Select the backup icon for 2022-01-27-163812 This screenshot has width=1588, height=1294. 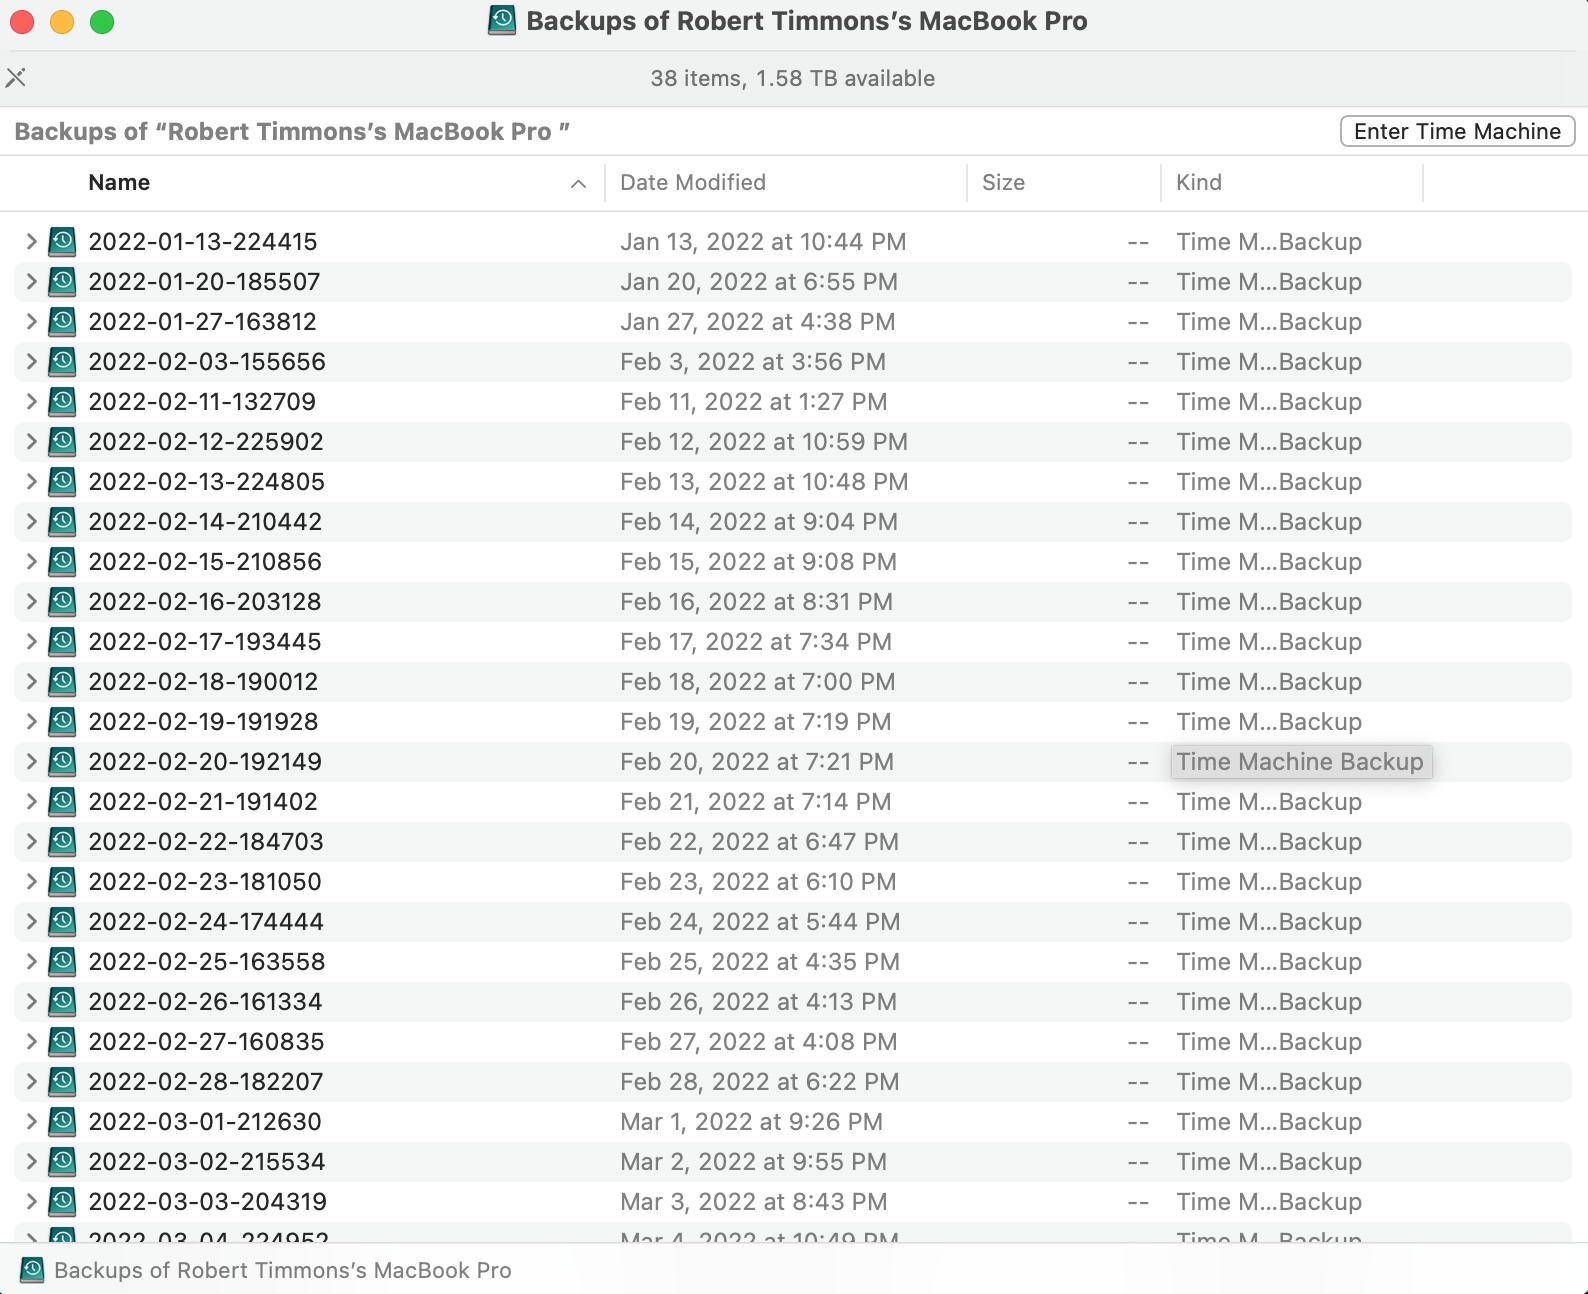[x=62, y=322]
